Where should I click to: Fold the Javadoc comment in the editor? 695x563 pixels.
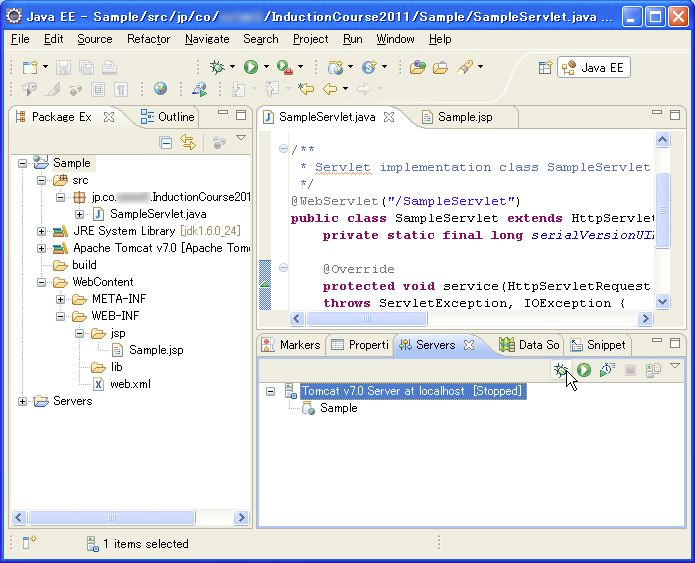(x=283, y=149)
